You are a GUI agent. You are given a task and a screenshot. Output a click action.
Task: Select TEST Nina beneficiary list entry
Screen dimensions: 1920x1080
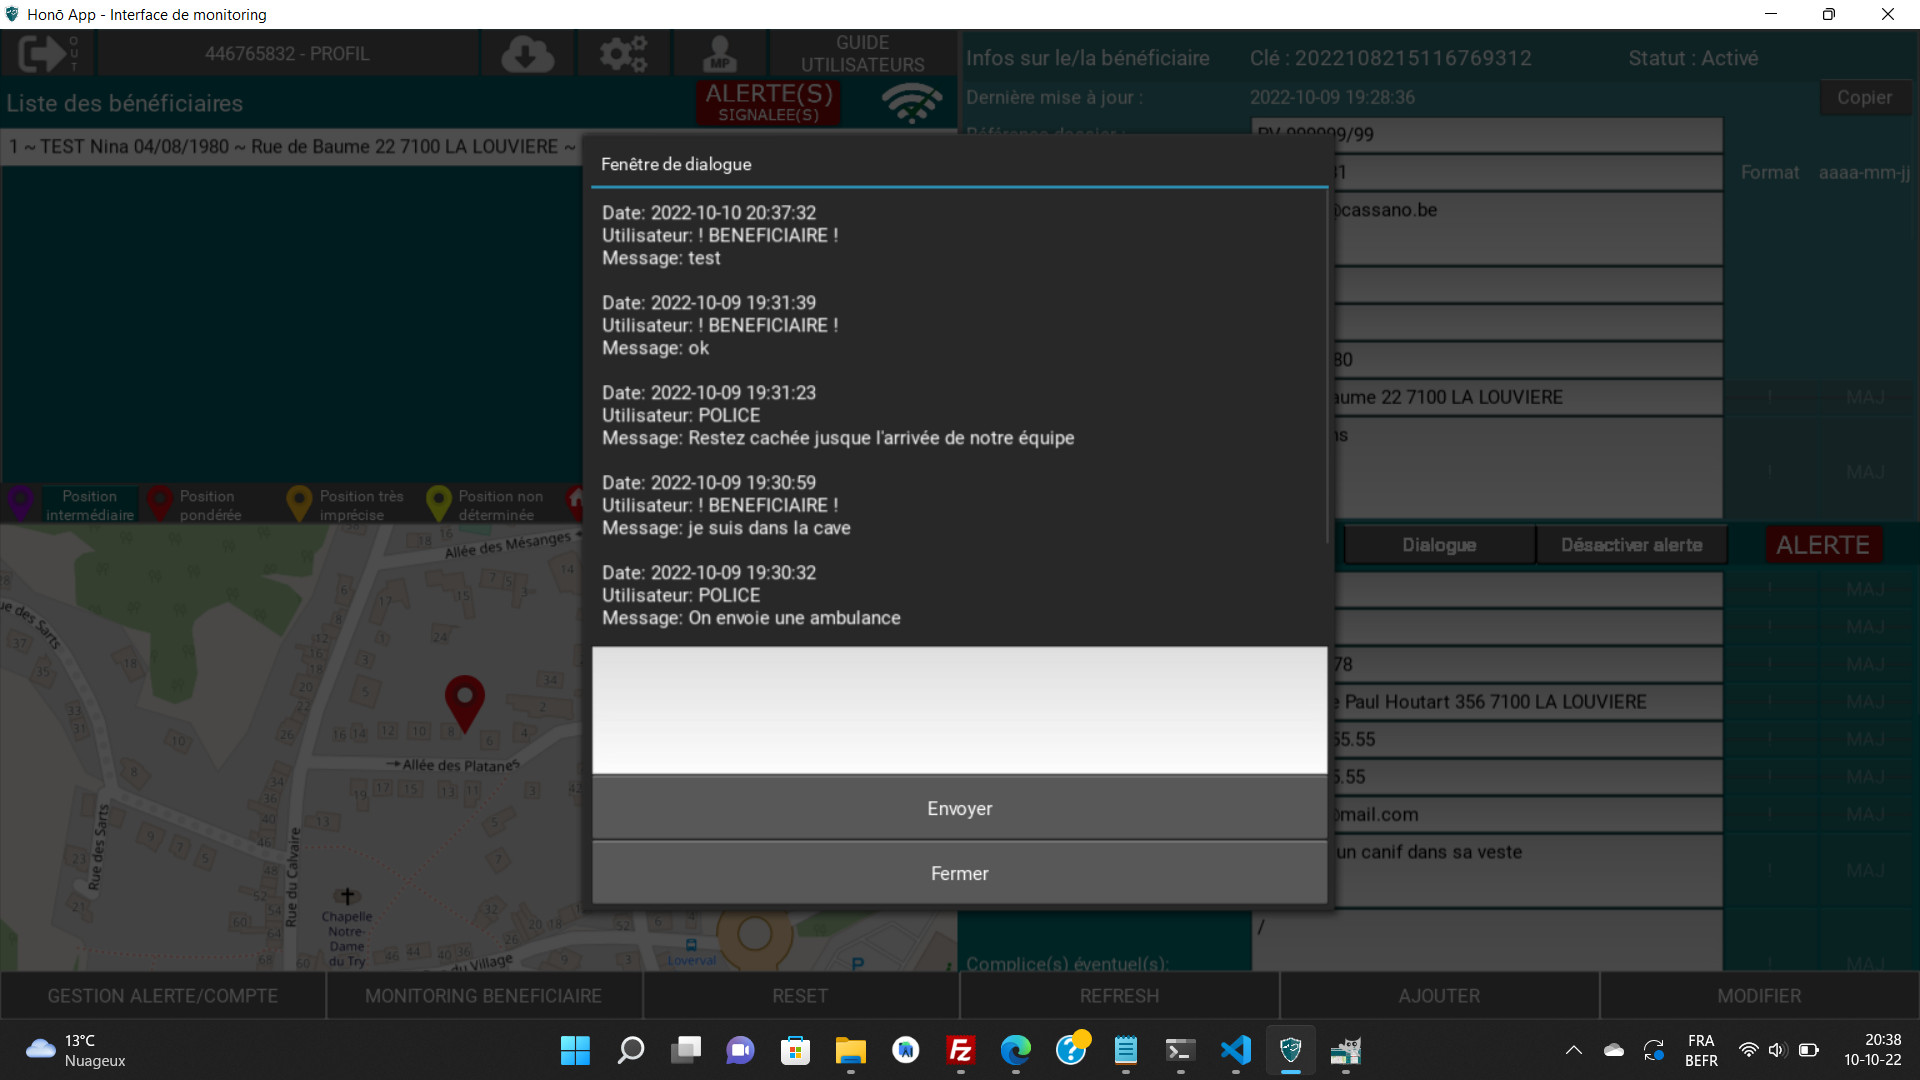click(290, 147)
